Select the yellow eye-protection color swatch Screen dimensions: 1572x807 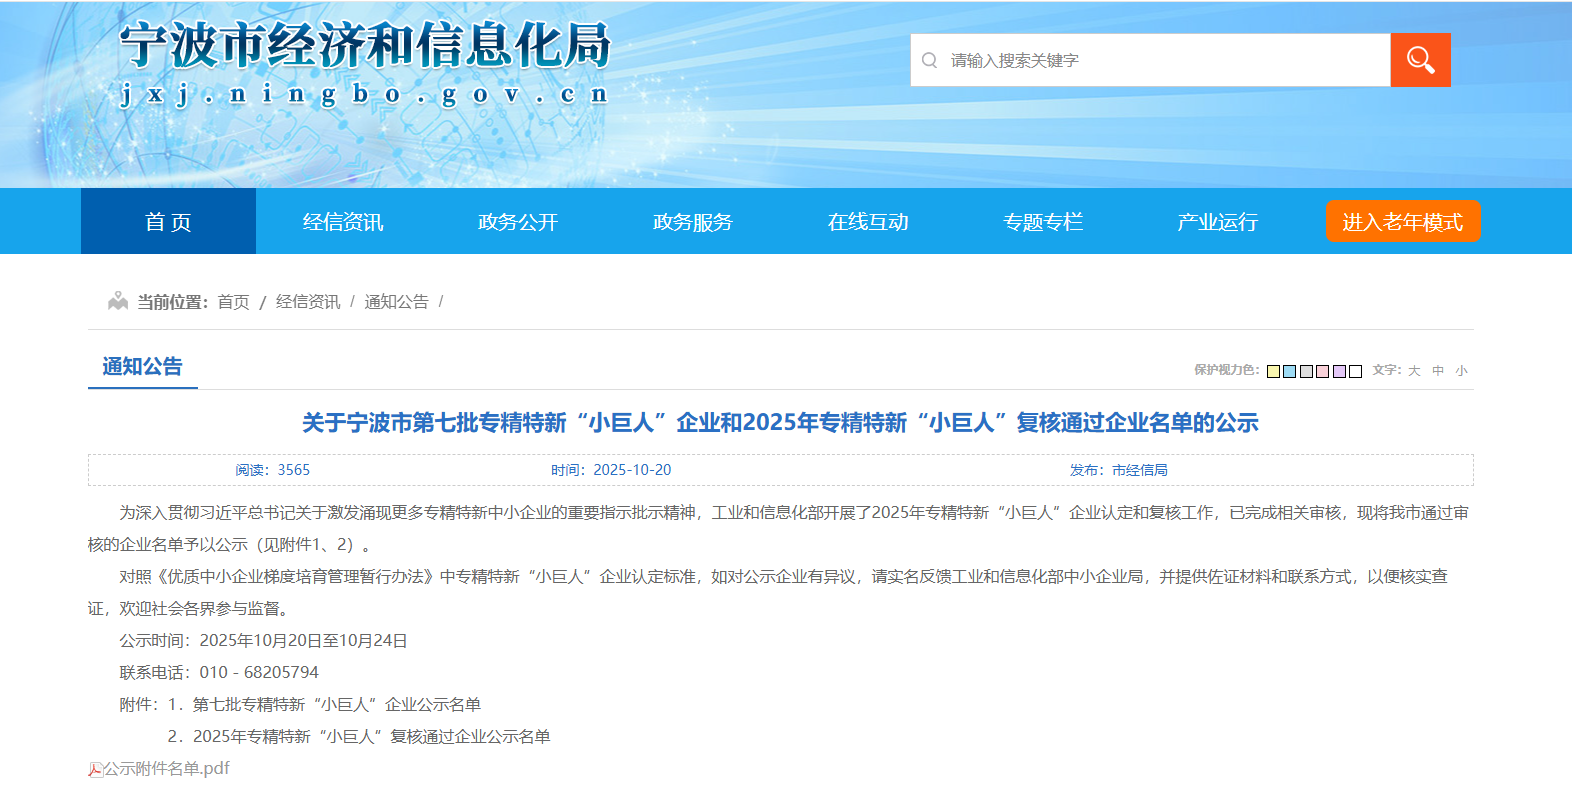1273,371
